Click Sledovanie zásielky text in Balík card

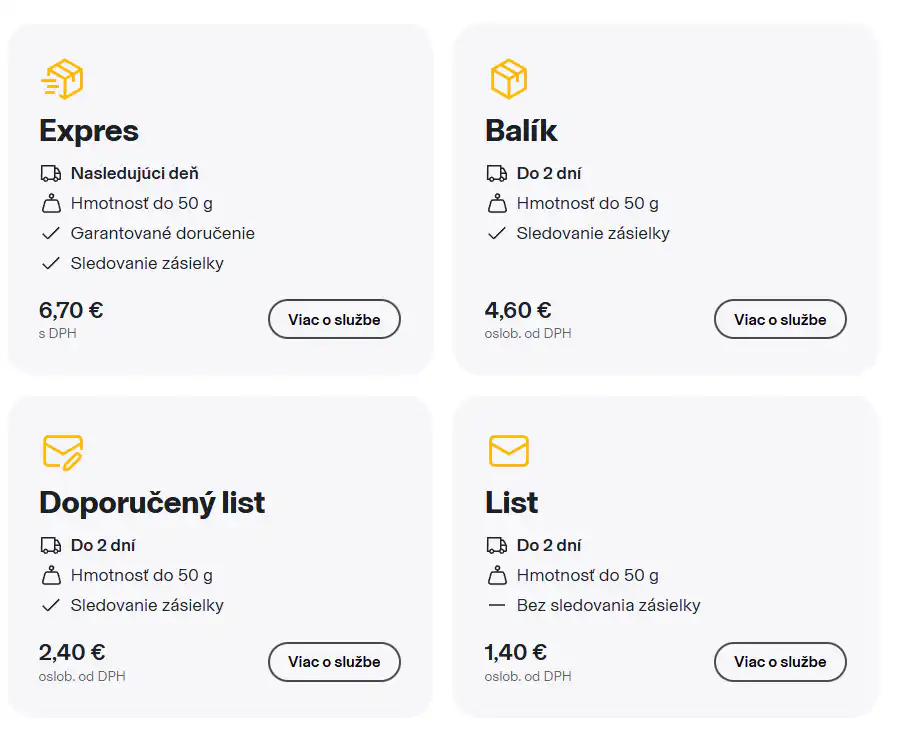pyautogui.click(x=593, y=234)
